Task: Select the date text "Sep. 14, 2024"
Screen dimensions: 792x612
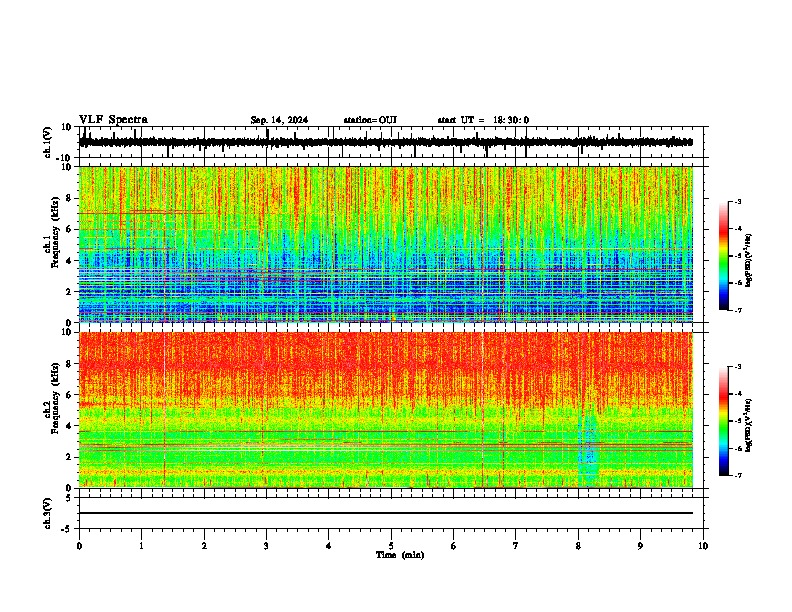Action: click(x=279, y=120)
